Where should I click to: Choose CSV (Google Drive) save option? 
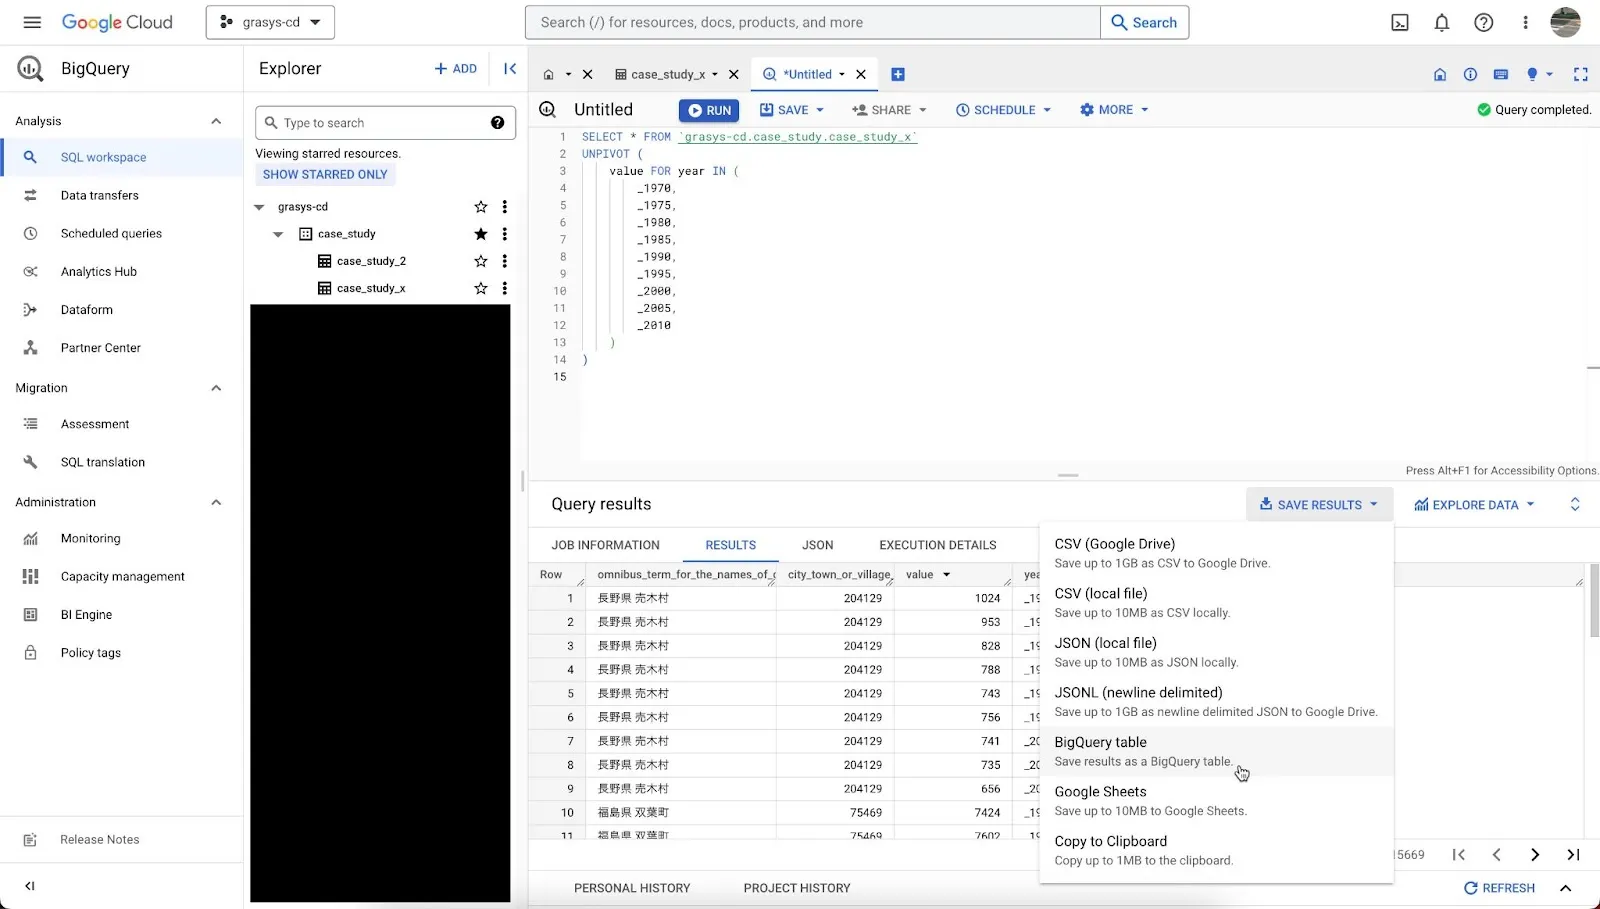1216,553
